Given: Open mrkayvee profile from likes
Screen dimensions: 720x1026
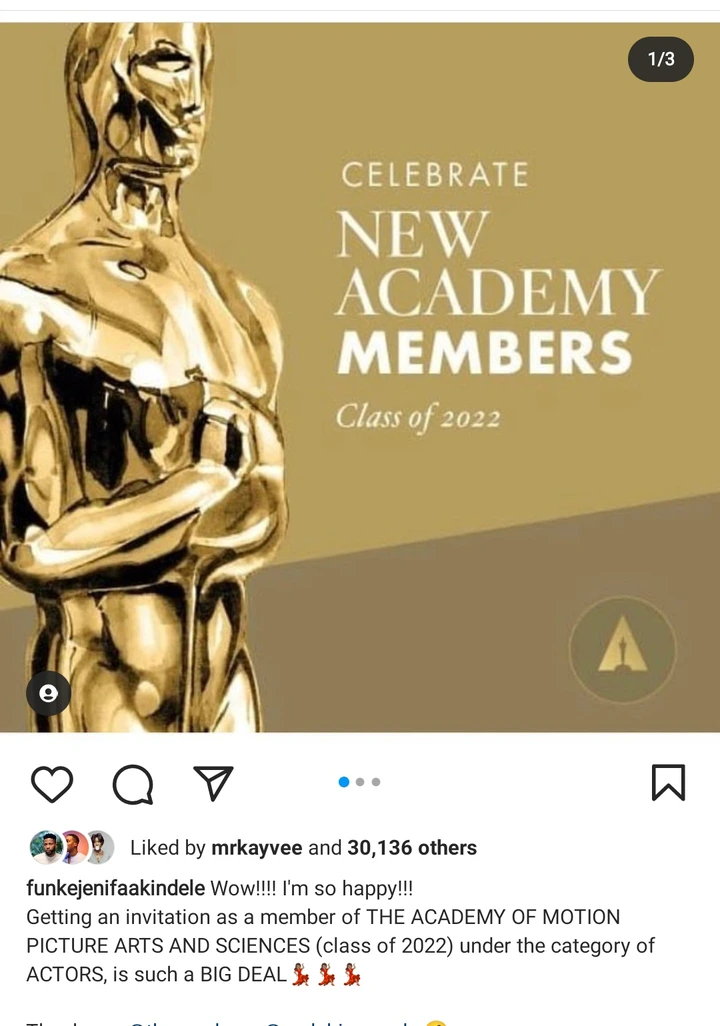Looking at the screenshot, I should click(x=257, y=848).
